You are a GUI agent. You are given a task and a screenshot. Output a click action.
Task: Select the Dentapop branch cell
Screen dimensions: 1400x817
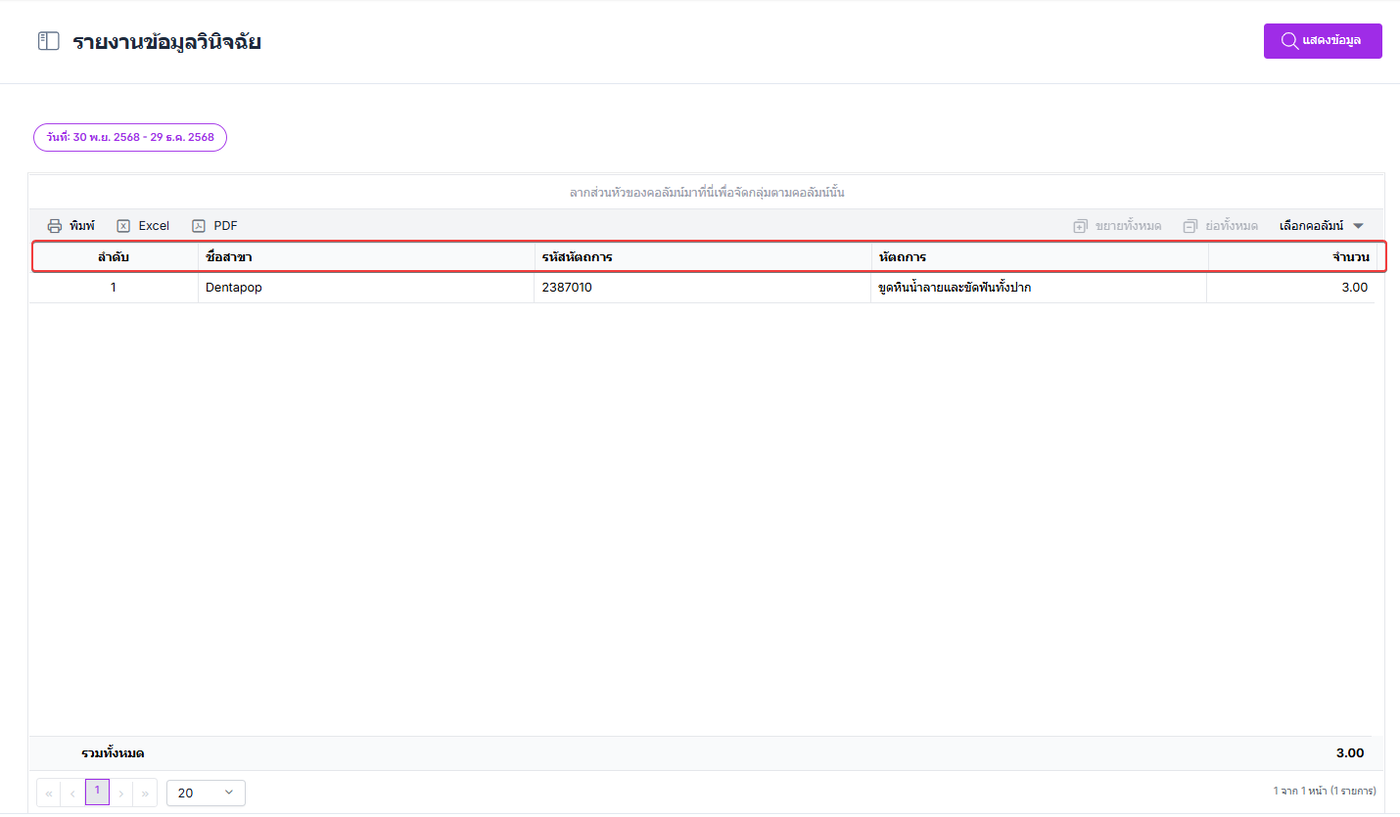coord(366,288)
